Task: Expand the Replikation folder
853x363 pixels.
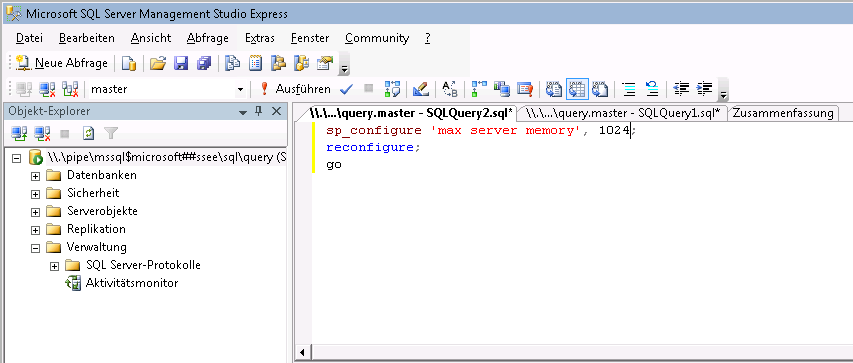Action: [x=35, y=230]
